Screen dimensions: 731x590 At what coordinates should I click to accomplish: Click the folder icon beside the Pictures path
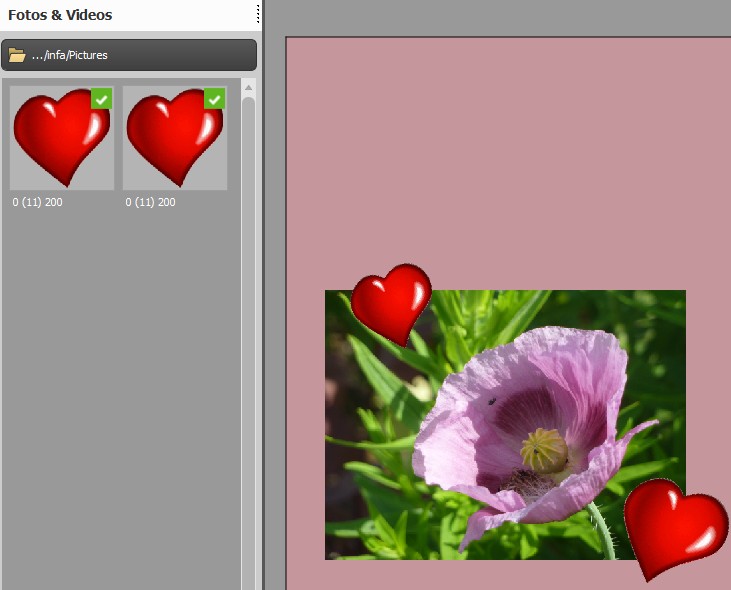pos(17,55)
